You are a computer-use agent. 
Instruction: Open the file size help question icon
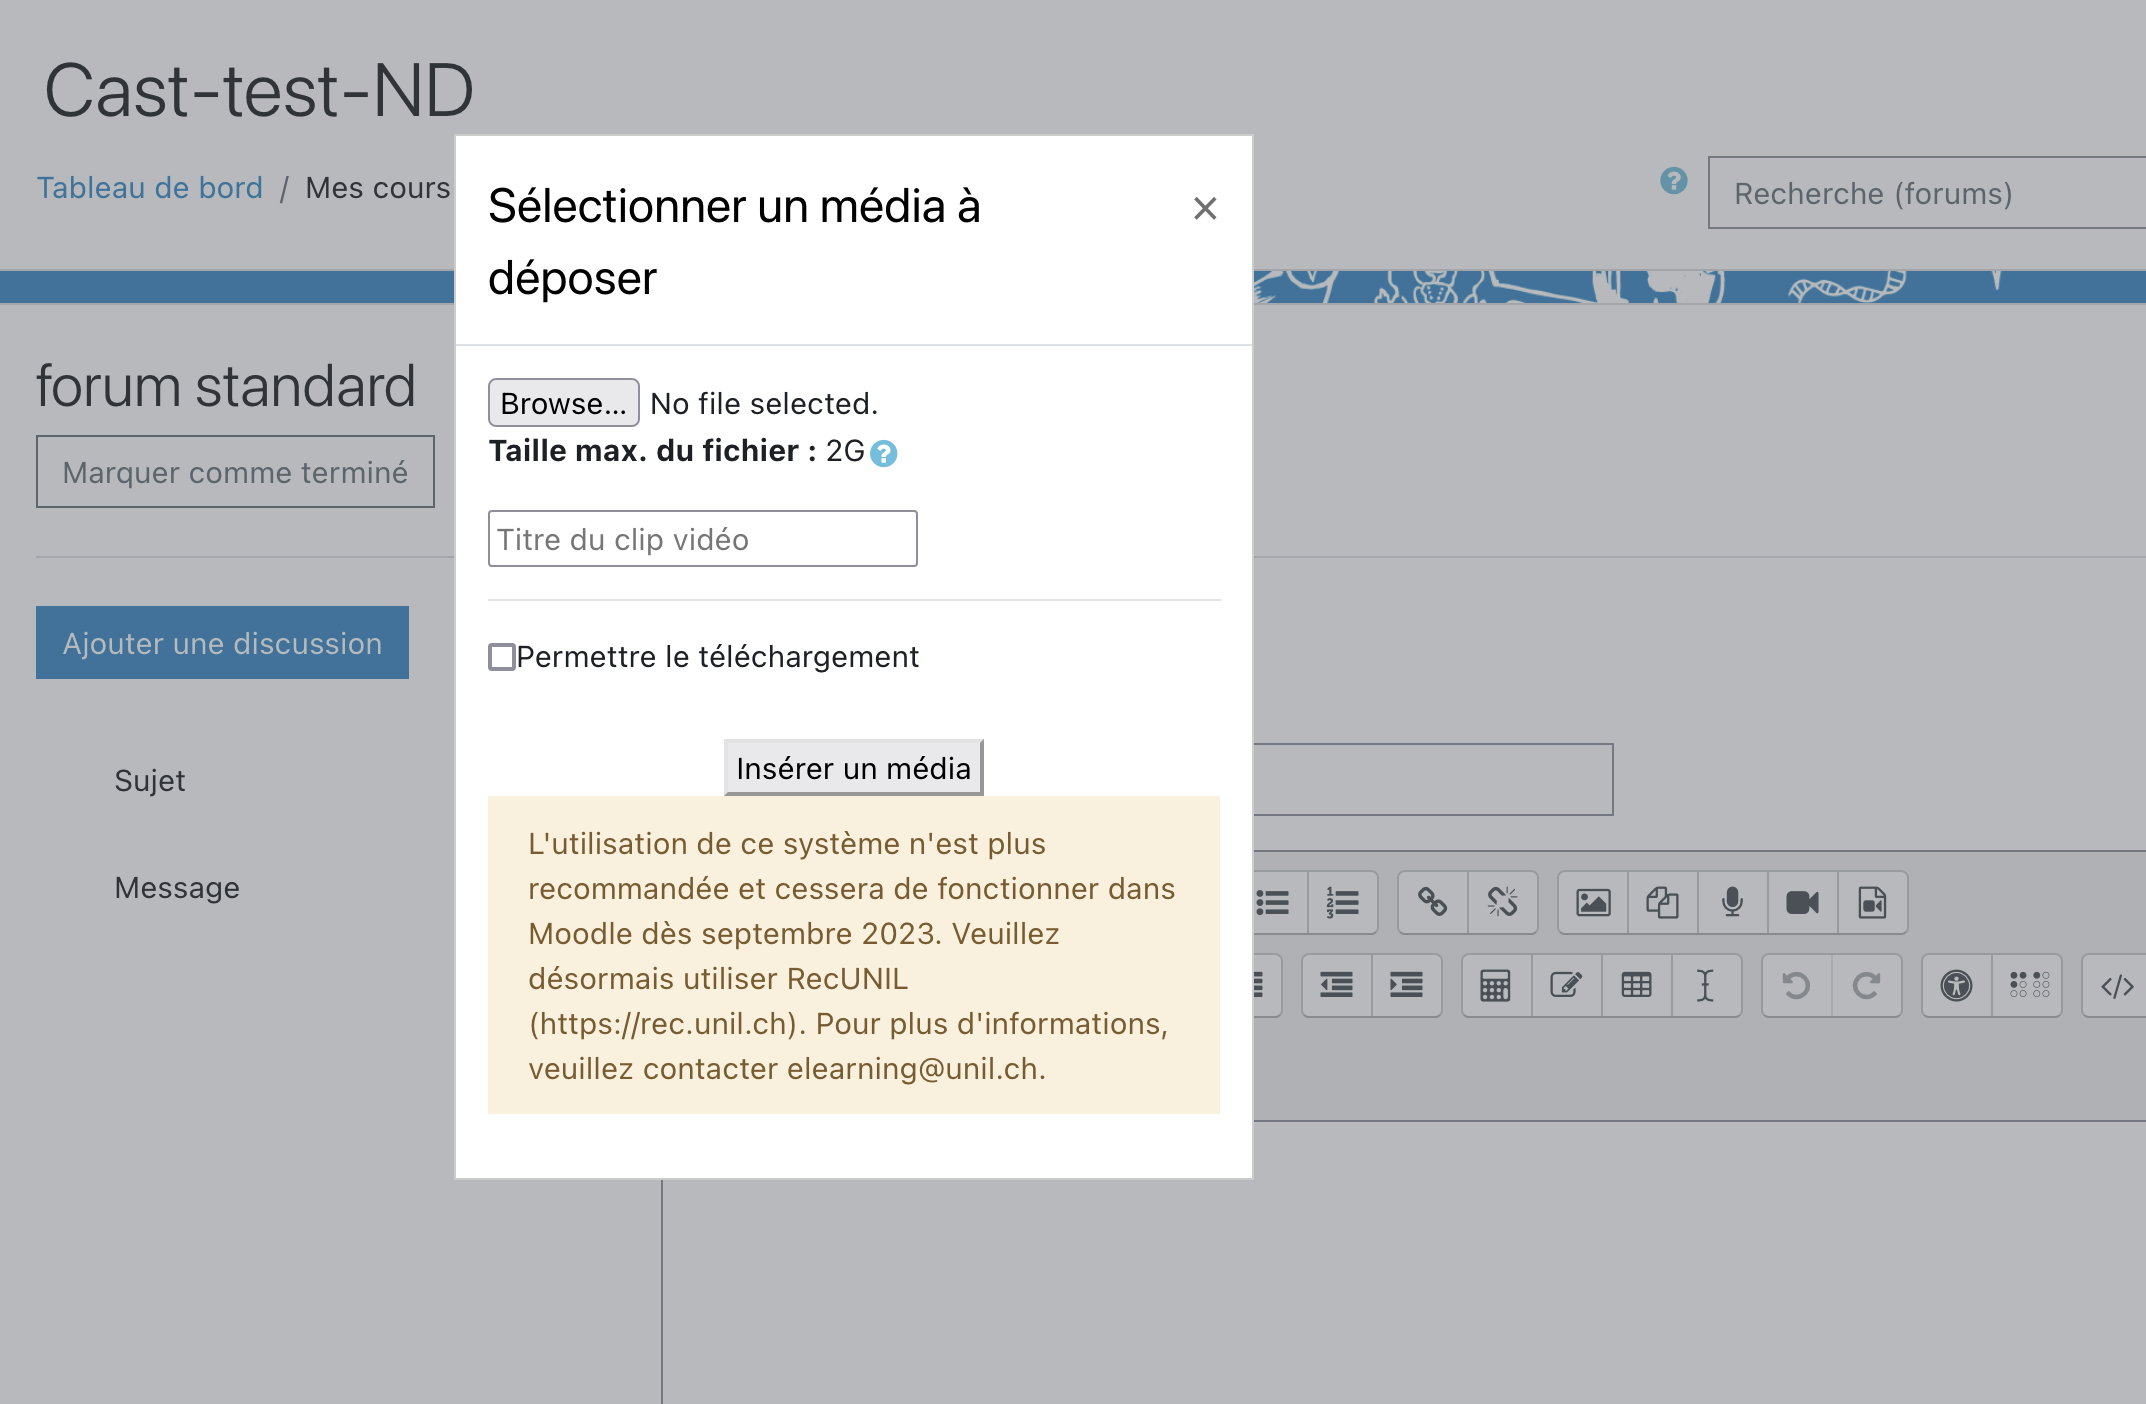point(884,454)
